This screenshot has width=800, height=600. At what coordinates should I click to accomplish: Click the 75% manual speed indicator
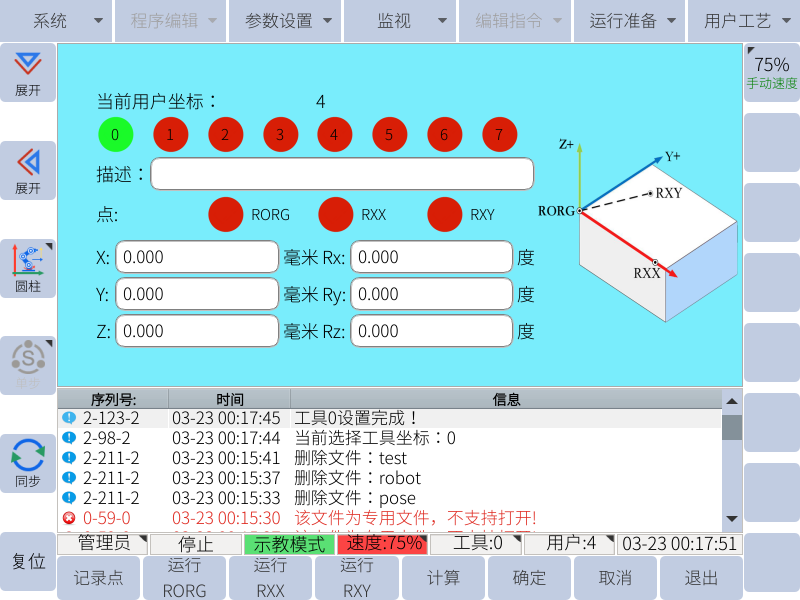pyautogui.click(x=771, y=72)
